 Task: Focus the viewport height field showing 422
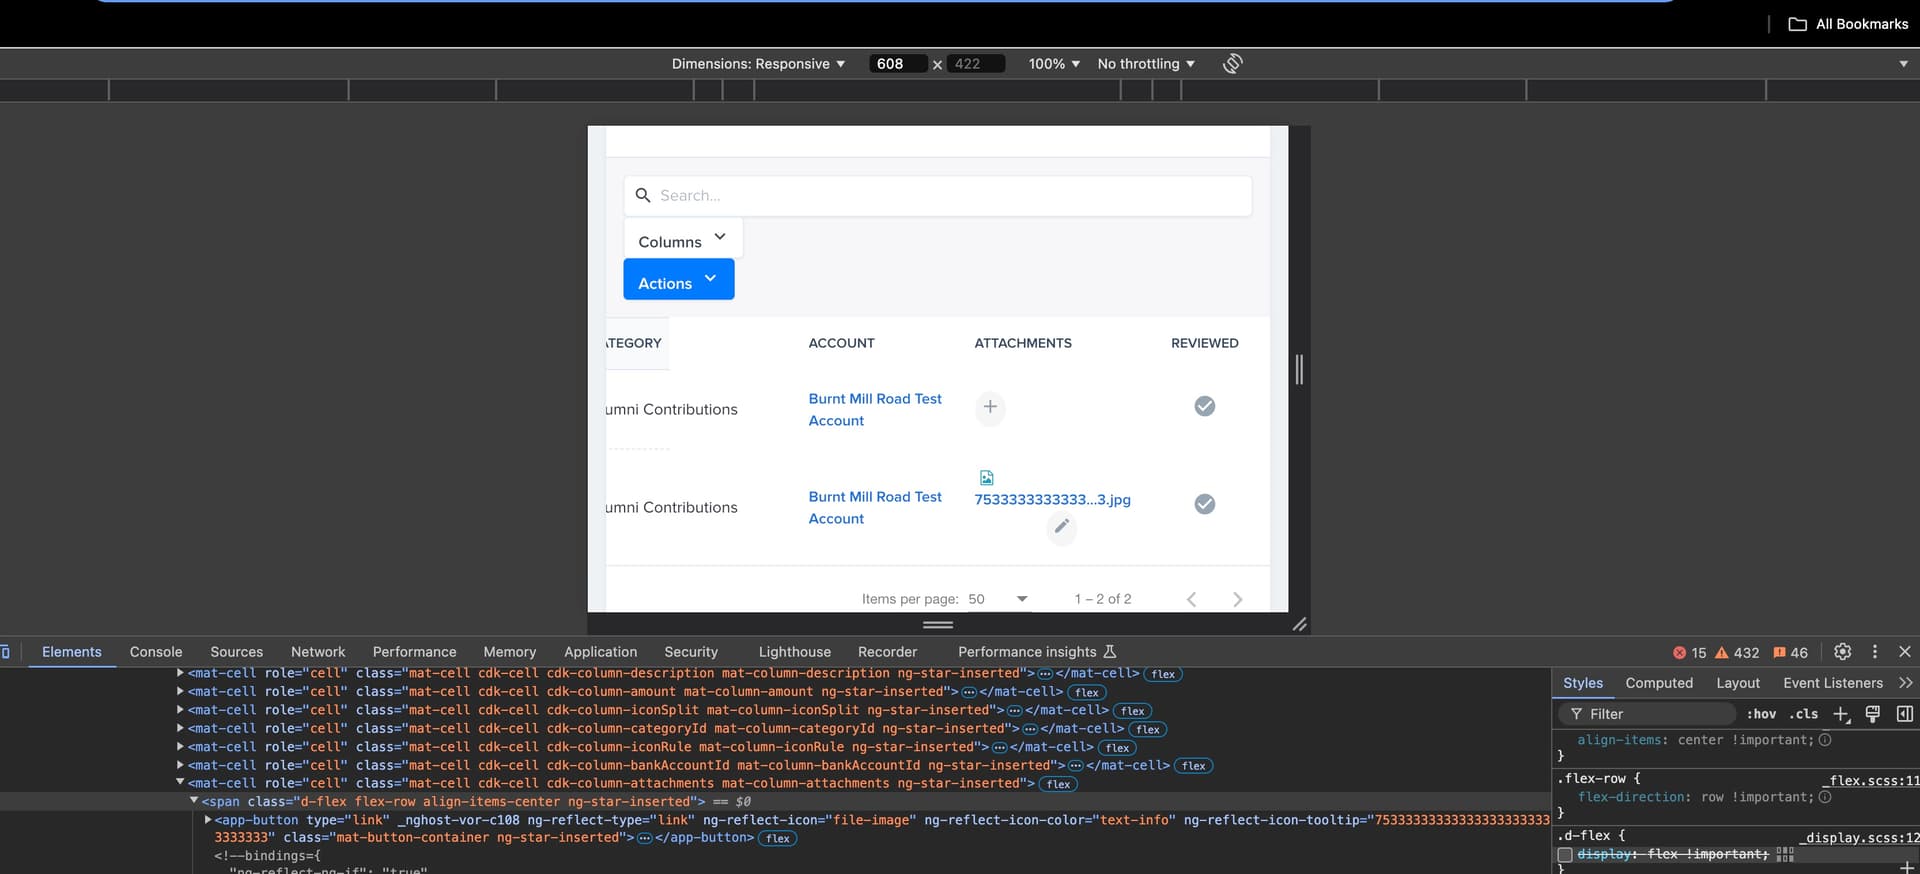(975, 64)
